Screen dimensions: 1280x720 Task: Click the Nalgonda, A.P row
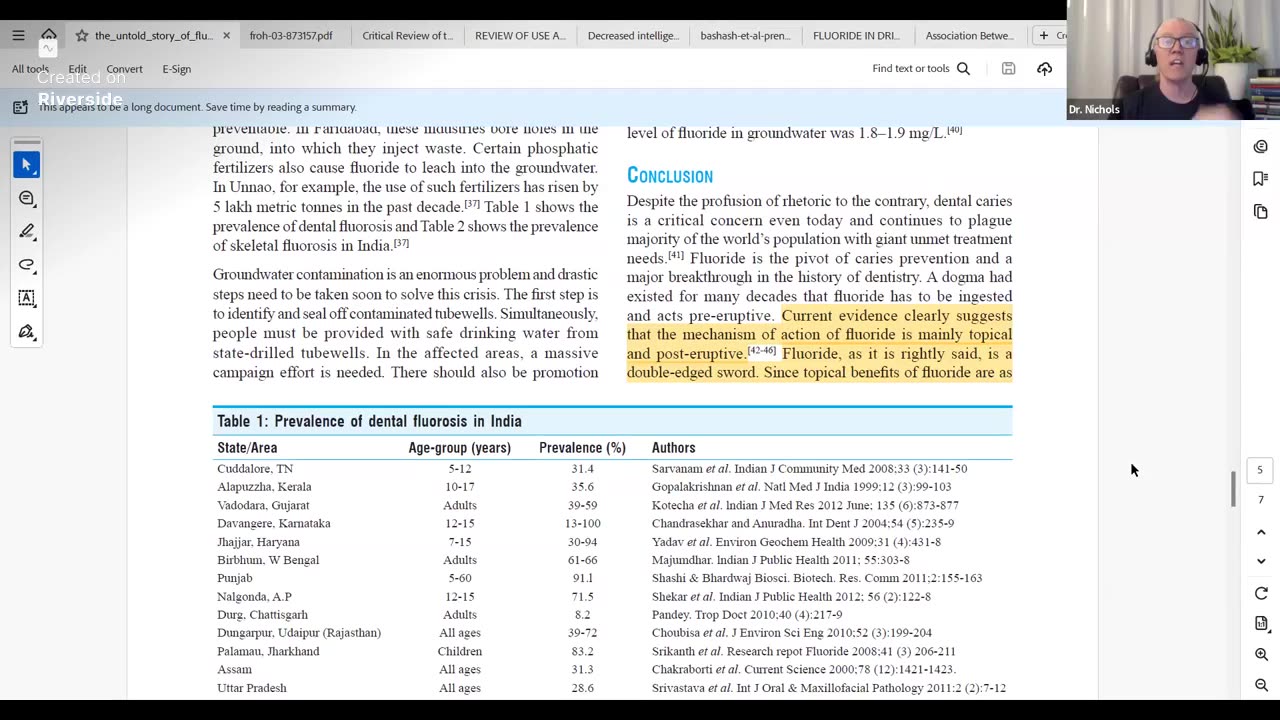pos(612,596)
